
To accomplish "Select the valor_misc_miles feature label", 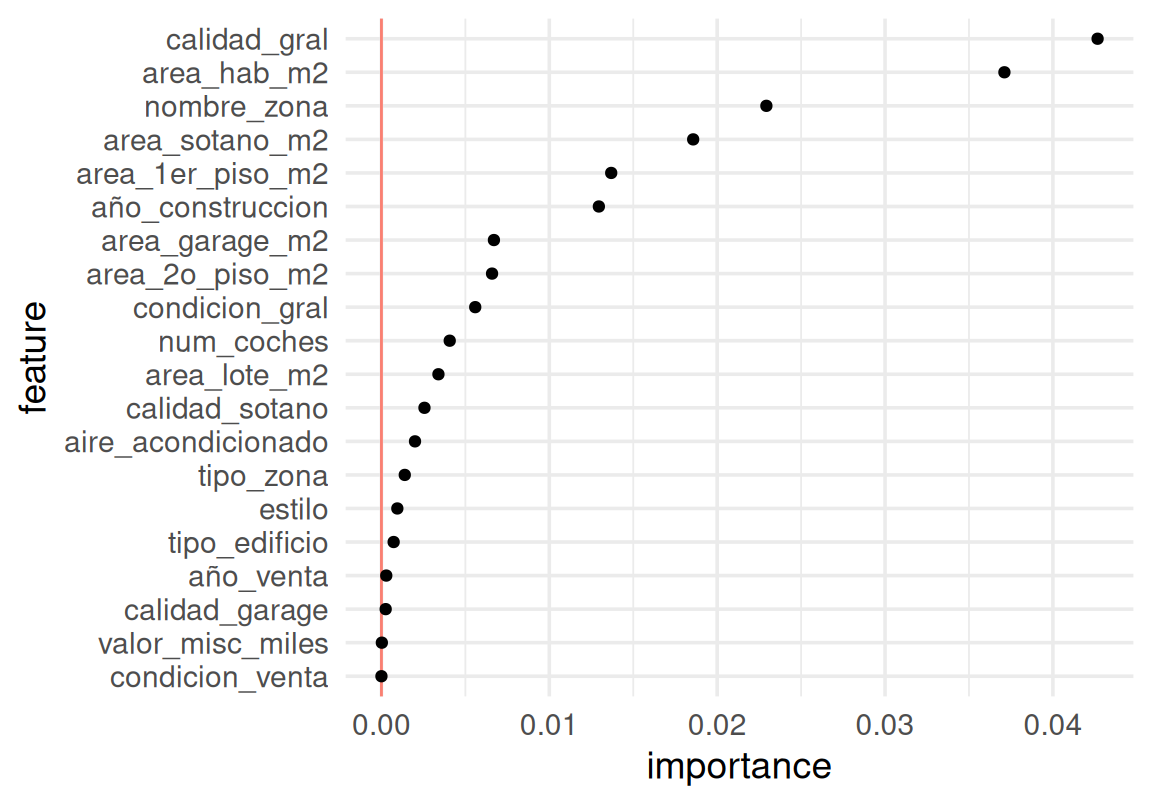I will point(213,643).
